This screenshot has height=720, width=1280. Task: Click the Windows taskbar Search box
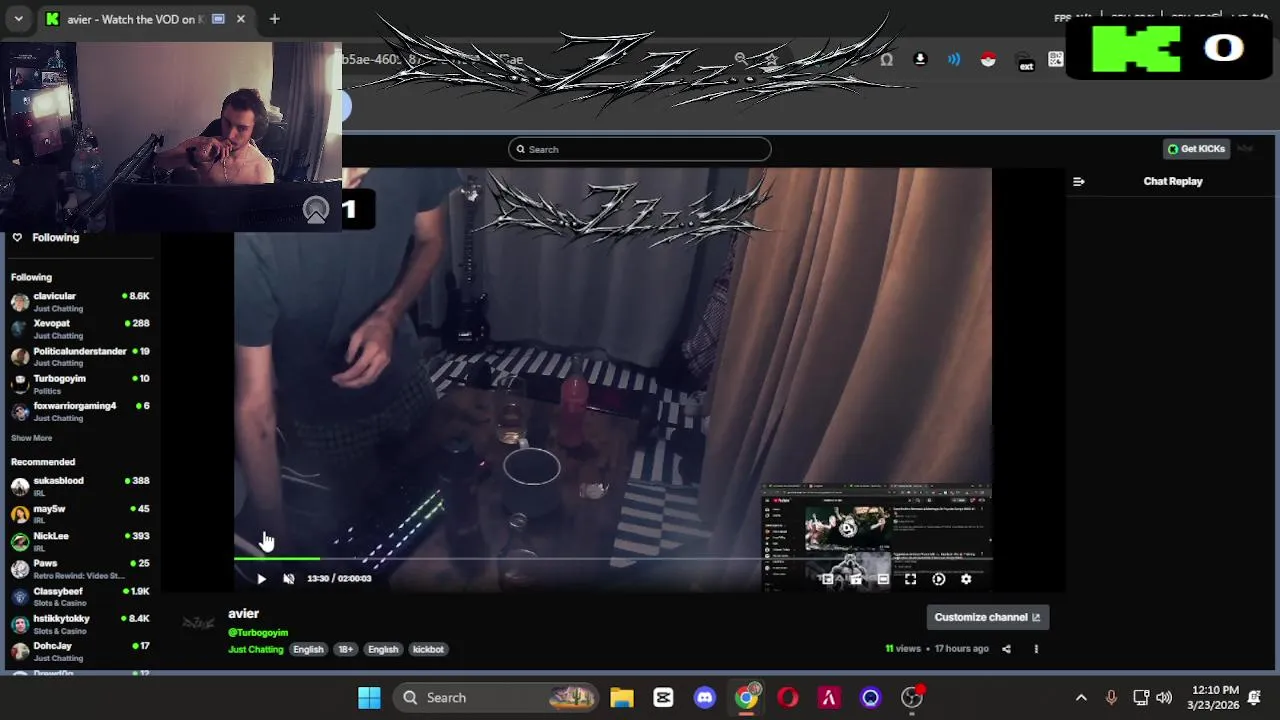494,698
